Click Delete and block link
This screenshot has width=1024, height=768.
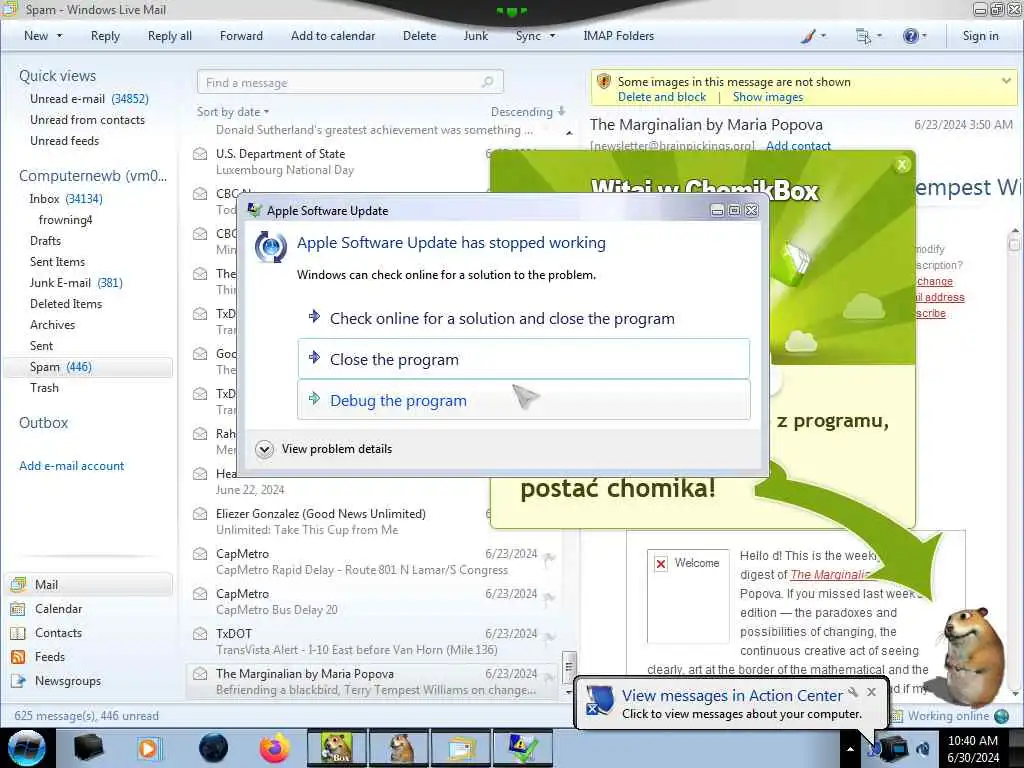click(x=662, y=97)
